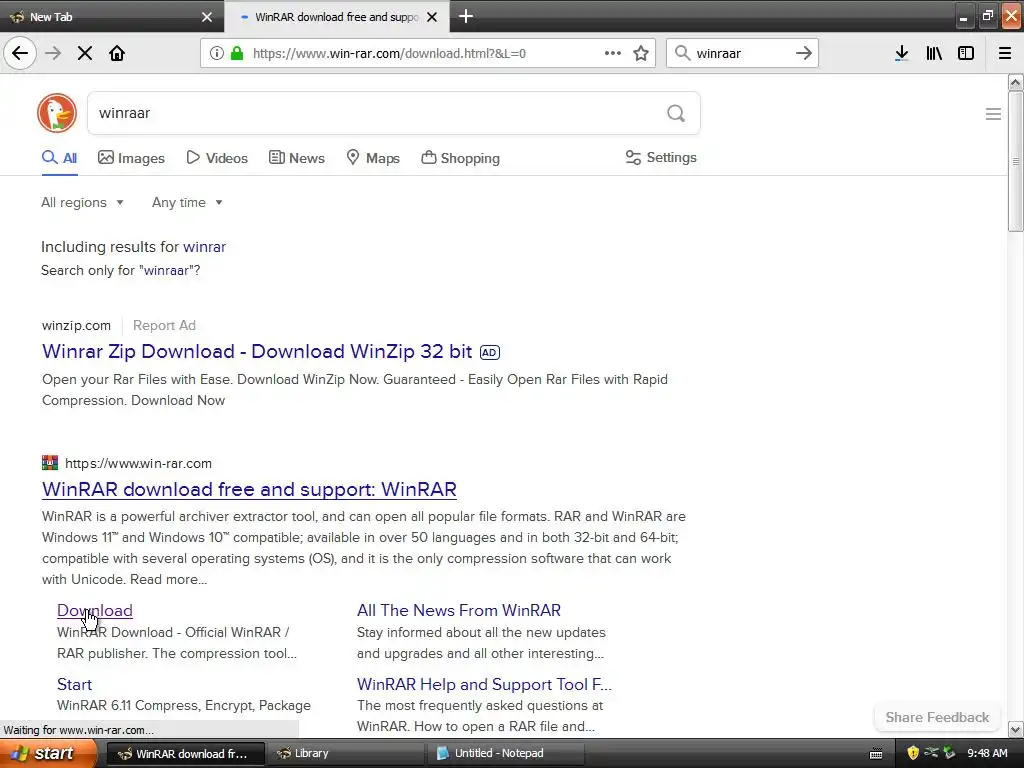The width and height of the screenshot is (1024, 768).
Task: Expand the Any time filter
Action: pos(187,202)
